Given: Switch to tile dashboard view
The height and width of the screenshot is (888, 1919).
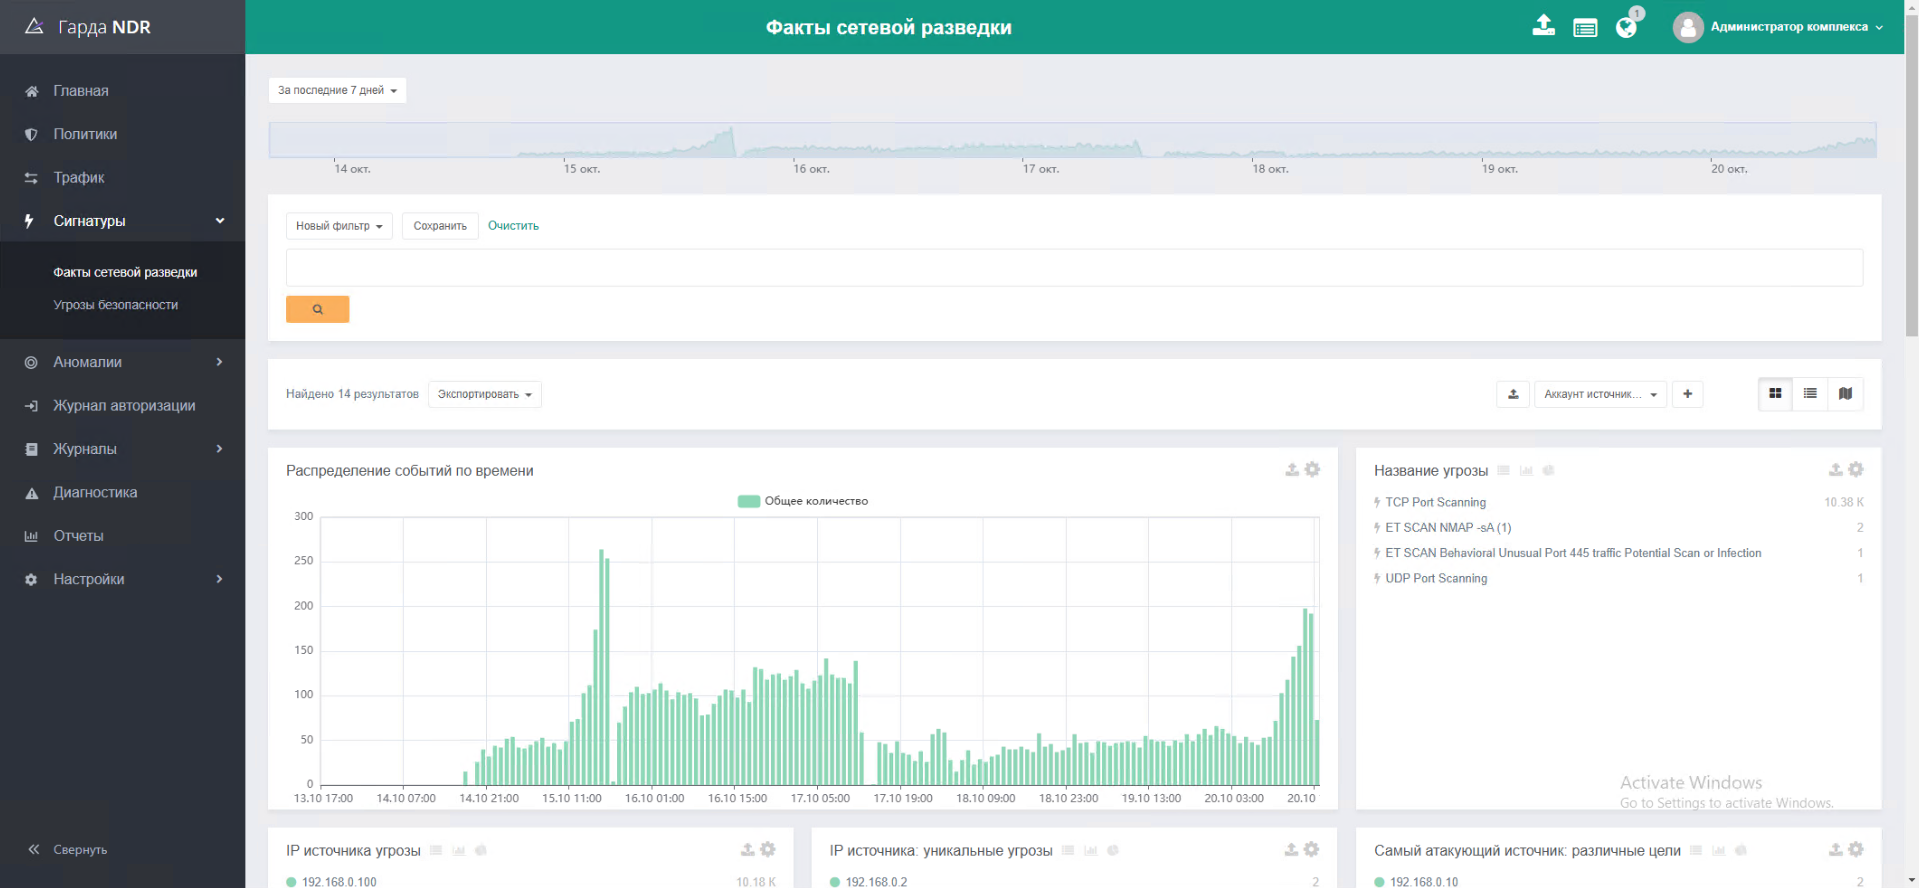Looking at the screenshot, I should coord(1775,394).
